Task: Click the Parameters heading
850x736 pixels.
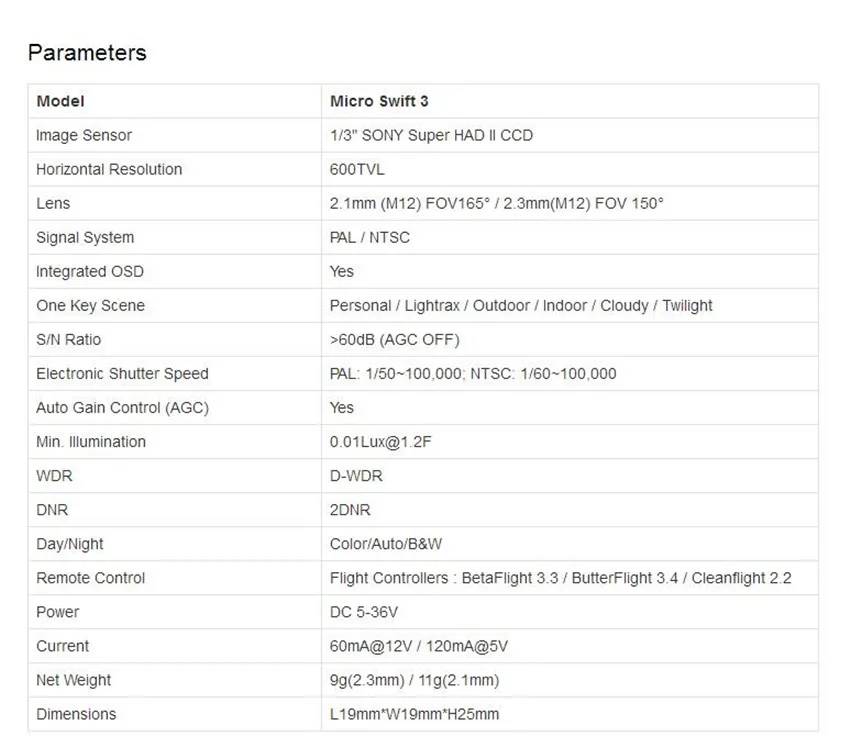Action: [87, 53]
